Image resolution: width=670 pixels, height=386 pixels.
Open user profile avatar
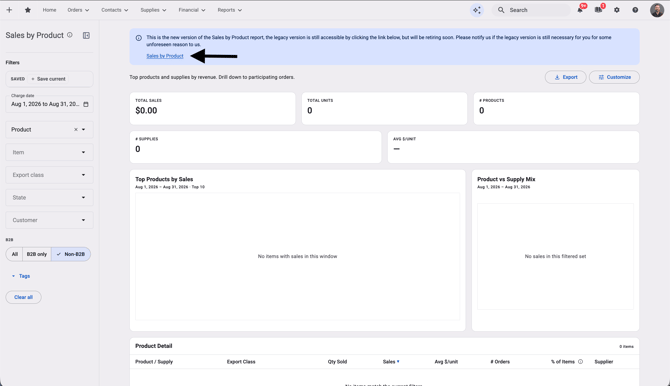click(x=657, y=10)
